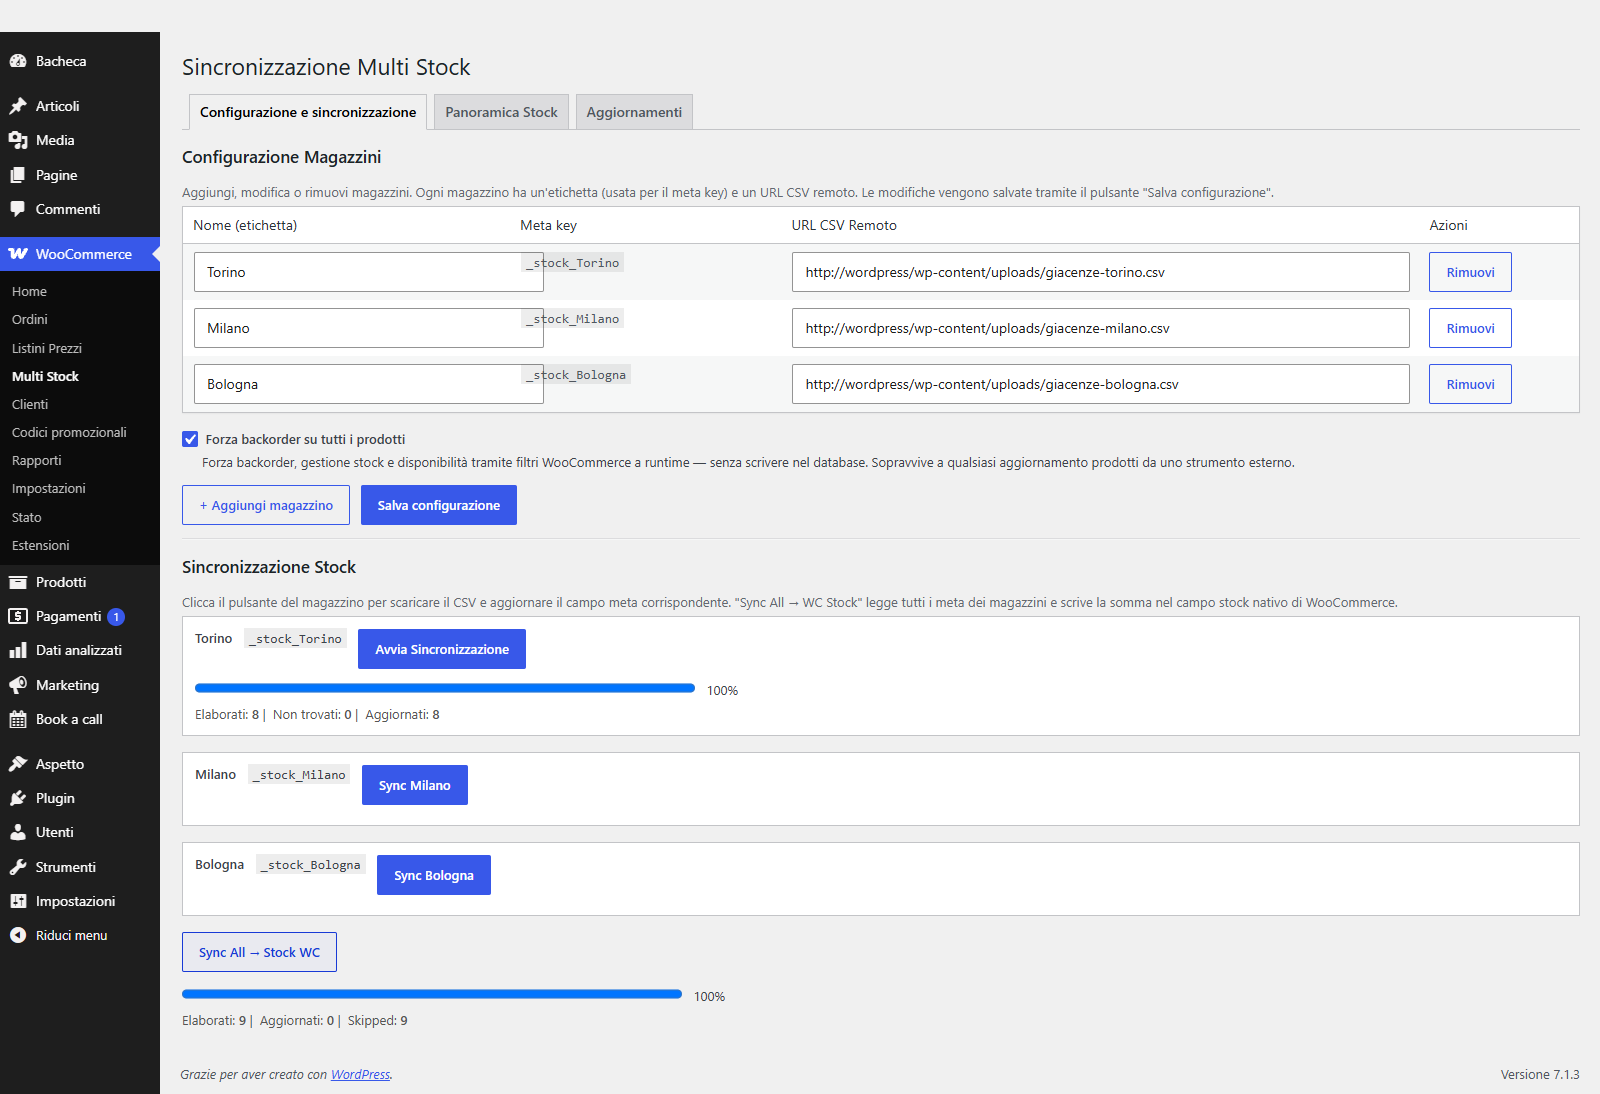Select Multi Stock submenu item
1600x1094 pixels.
45,376
